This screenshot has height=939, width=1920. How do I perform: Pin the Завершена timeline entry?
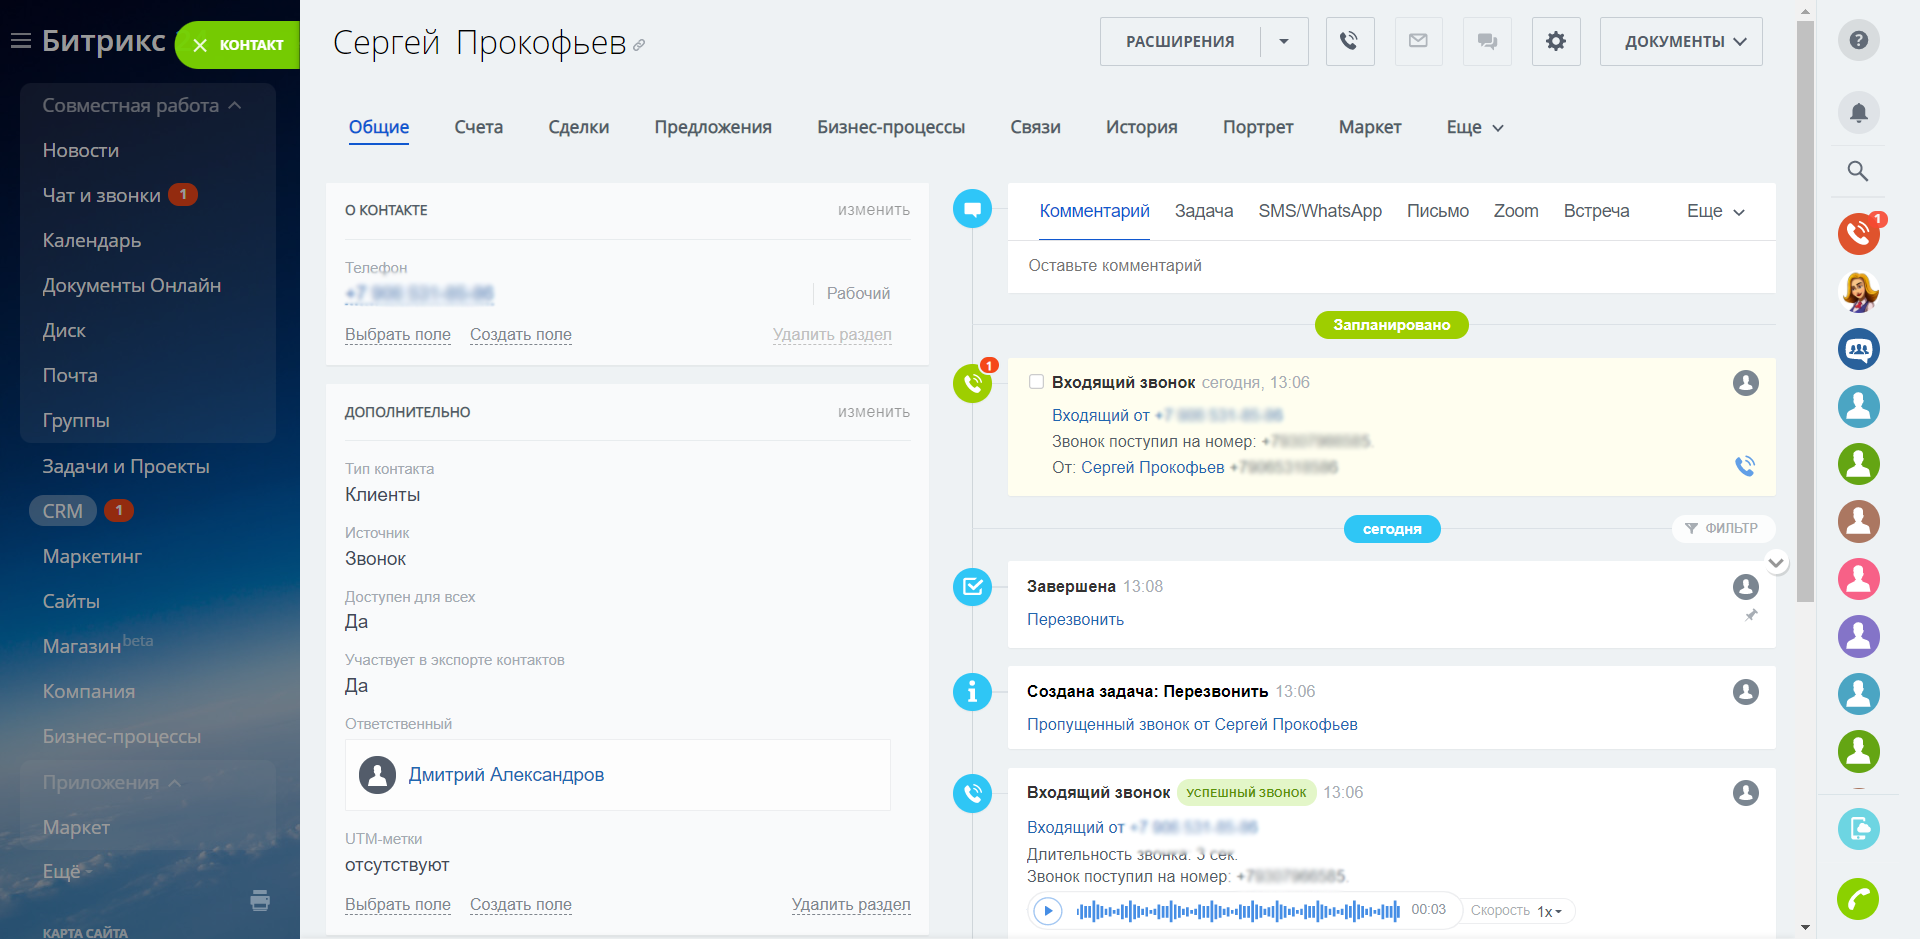coord(1751,615)
